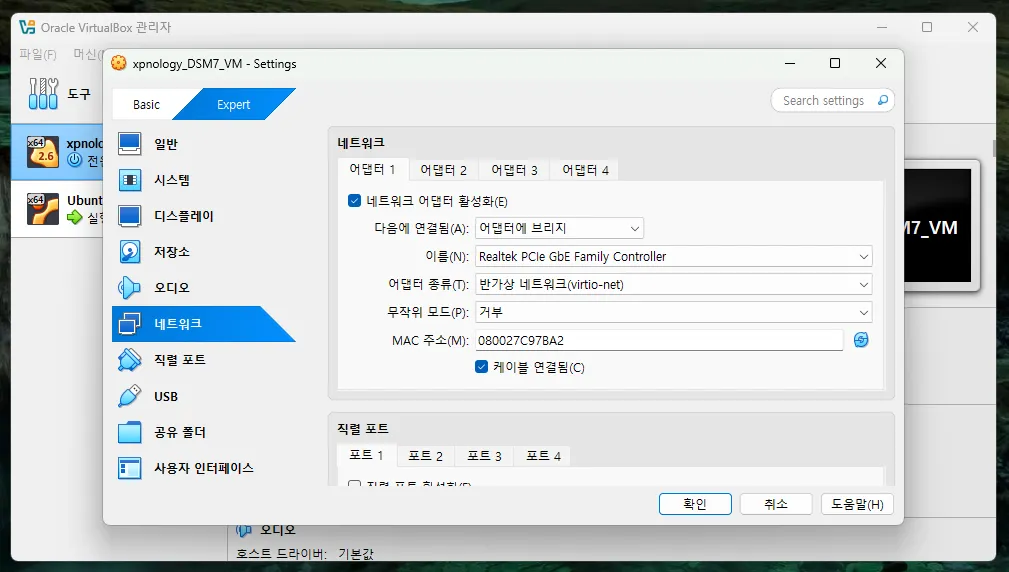Select the xpnology VM icon in Manager list
The width and height of the screenshot is (1009, 572).
(x=42, y=152)
